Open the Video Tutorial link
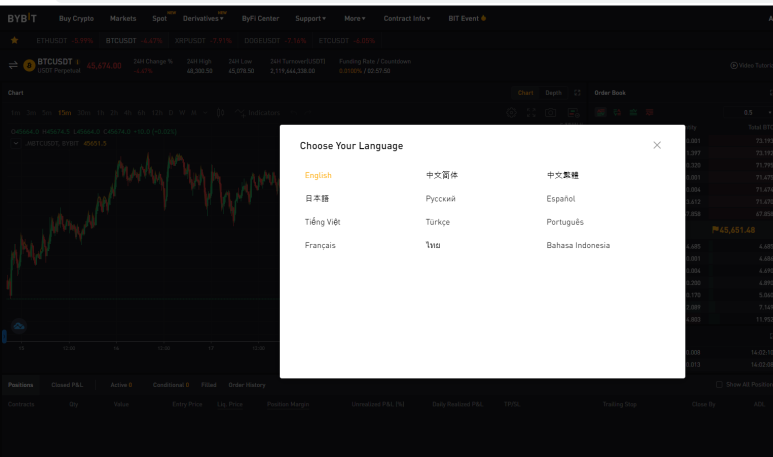Image resolution: width=773 pixels, height=457 pixels. click(751, 65)
